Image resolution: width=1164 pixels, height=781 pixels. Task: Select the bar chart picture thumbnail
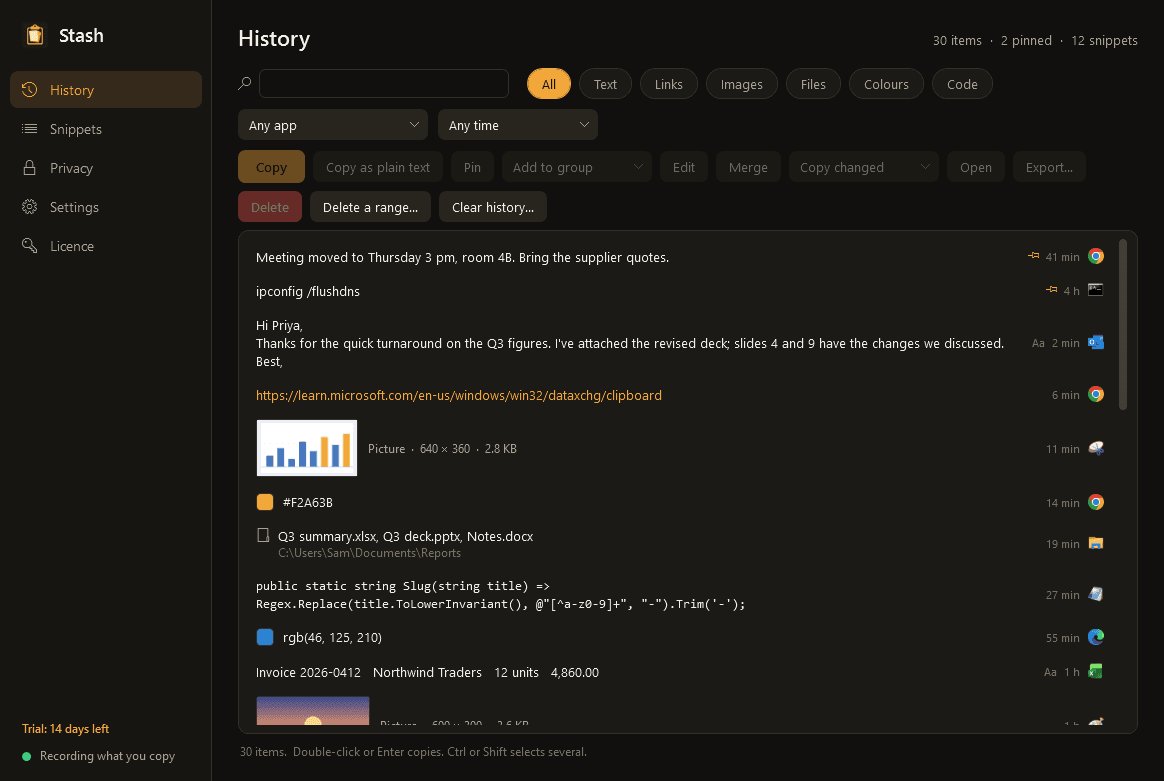[307, 448]
